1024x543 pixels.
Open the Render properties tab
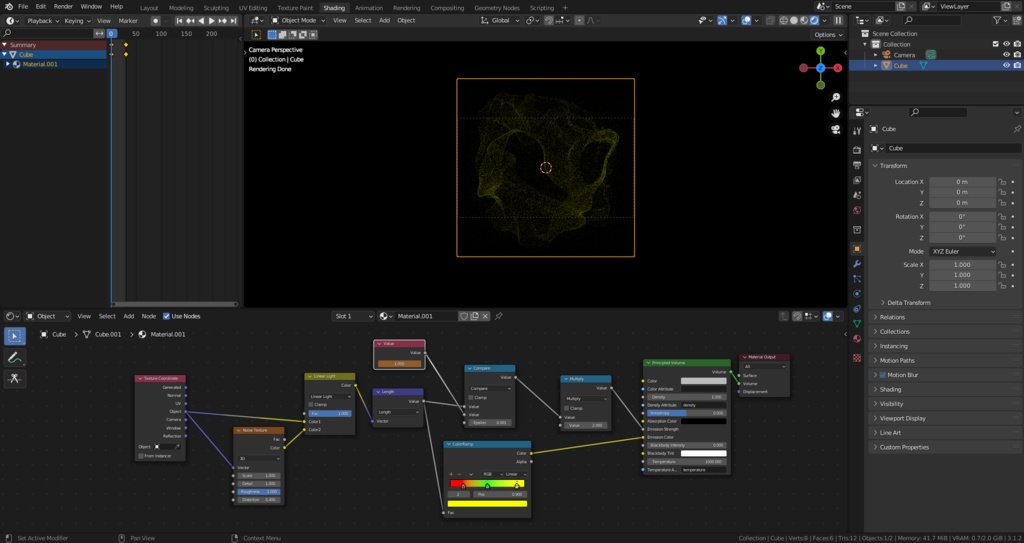point(857,150)
